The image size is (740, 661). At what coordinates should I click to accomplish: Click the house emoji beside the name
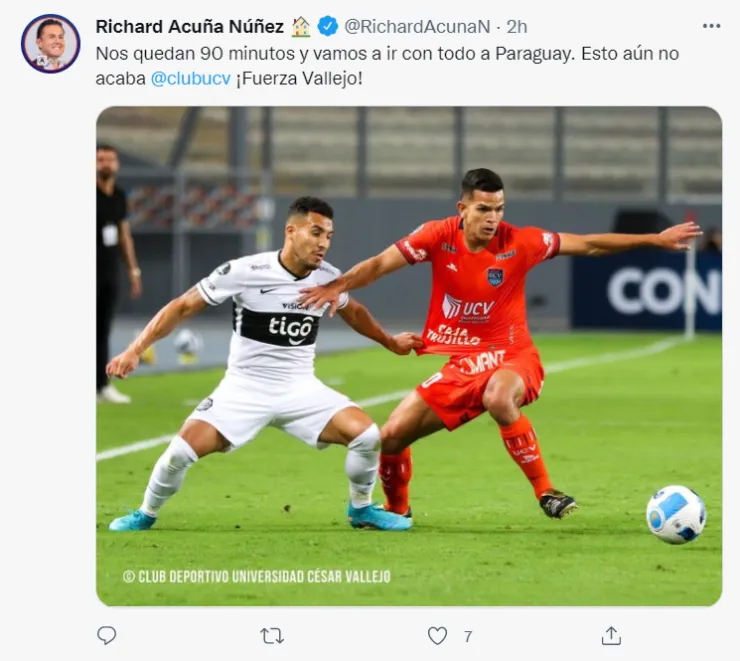pos(301,26)
